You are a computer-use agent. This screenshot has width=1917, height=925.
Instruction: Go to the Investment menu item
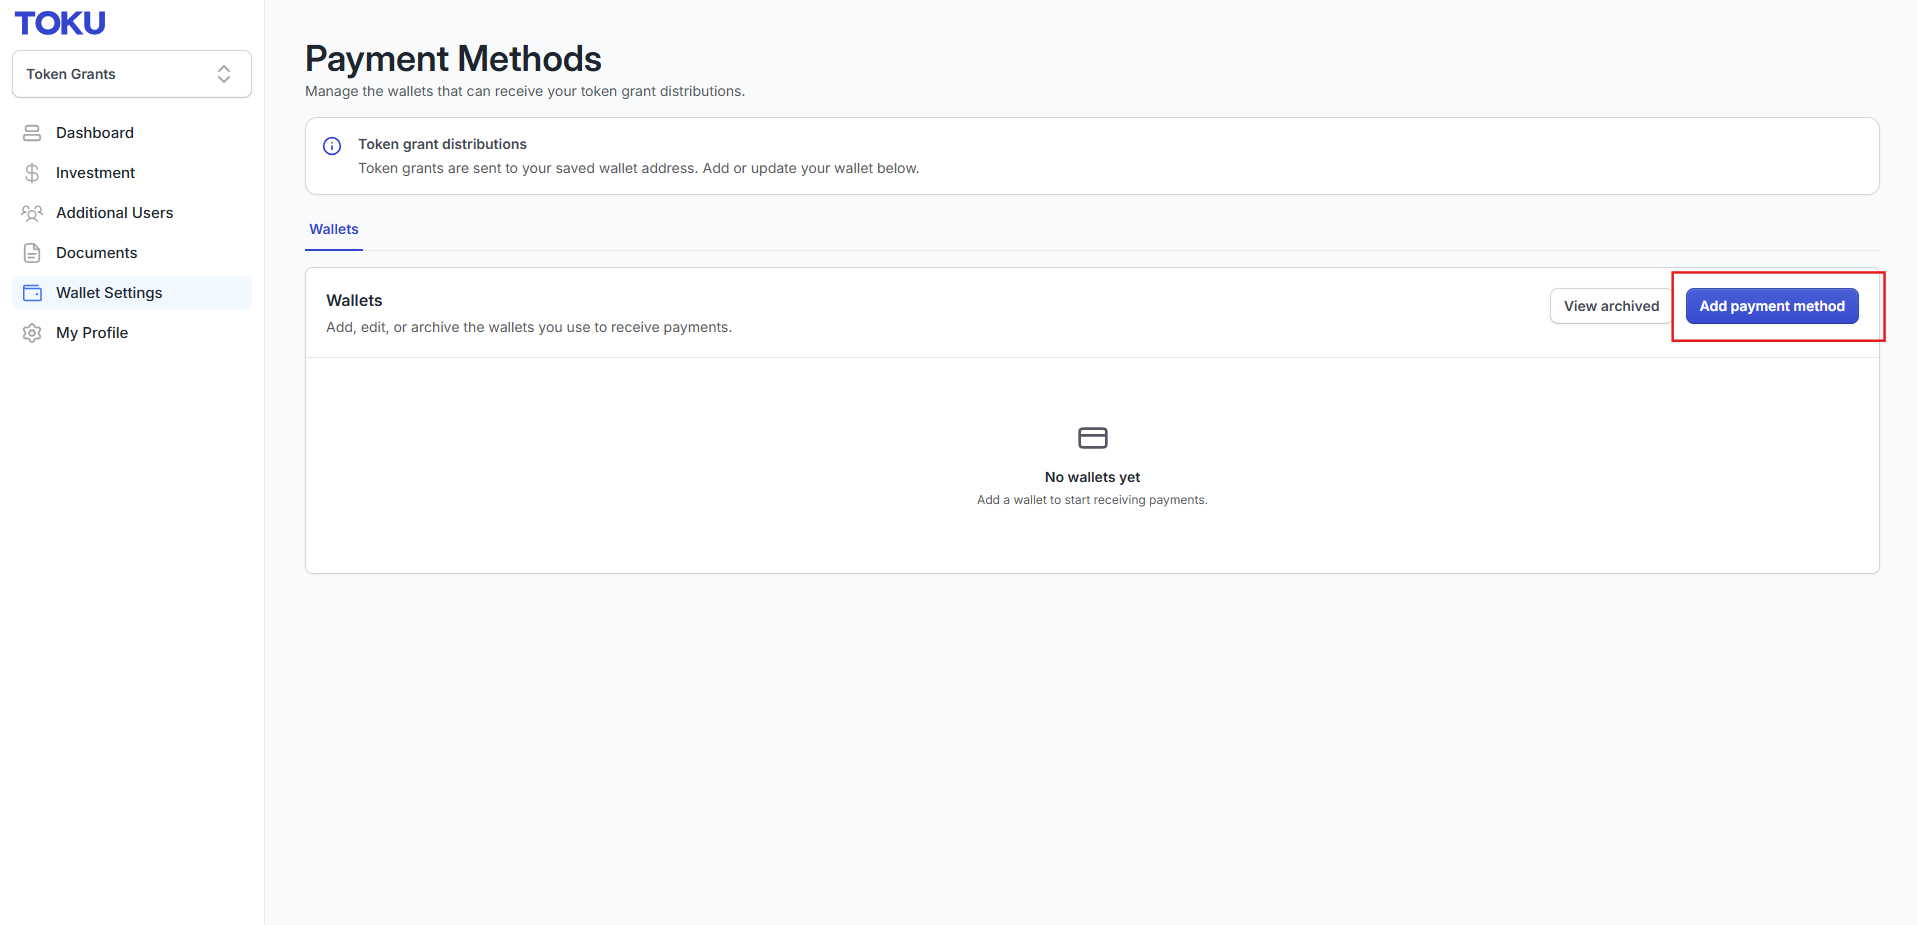(x=132, y=173)
